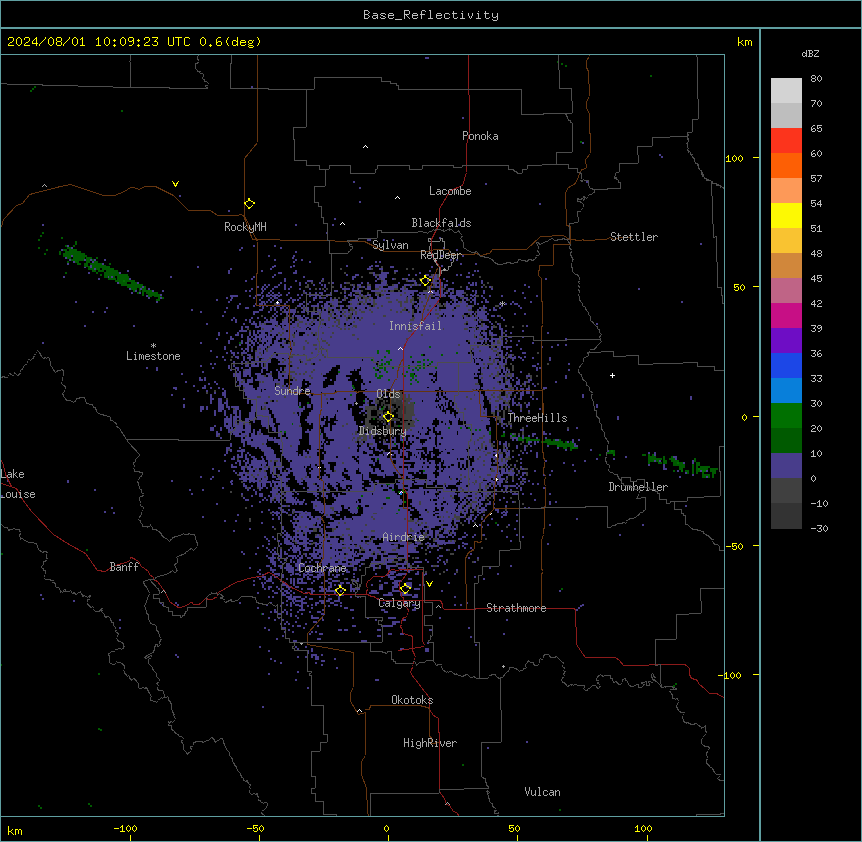
Task: Select the yellow diamond marker between Olds and Didsbury
Action: pos(388,417)
